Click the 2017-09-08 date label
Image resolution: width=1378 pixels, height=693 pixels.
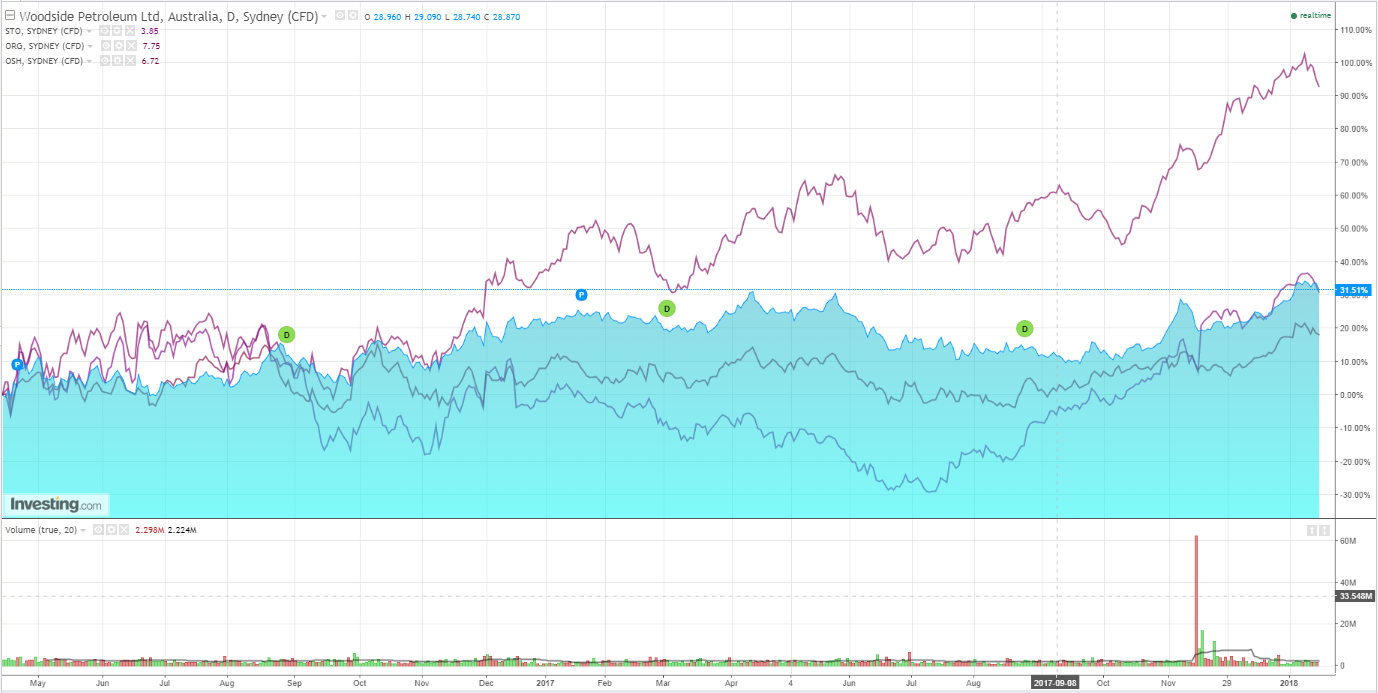1057,683
